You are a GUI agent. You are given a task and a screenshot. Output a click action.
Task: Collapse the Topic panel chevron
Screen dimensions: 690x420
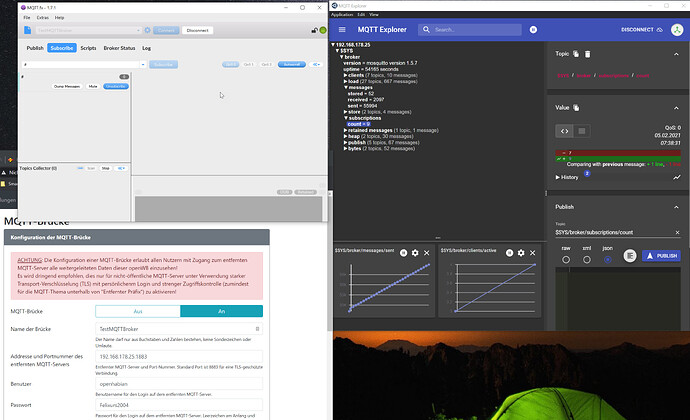(676, 54)
